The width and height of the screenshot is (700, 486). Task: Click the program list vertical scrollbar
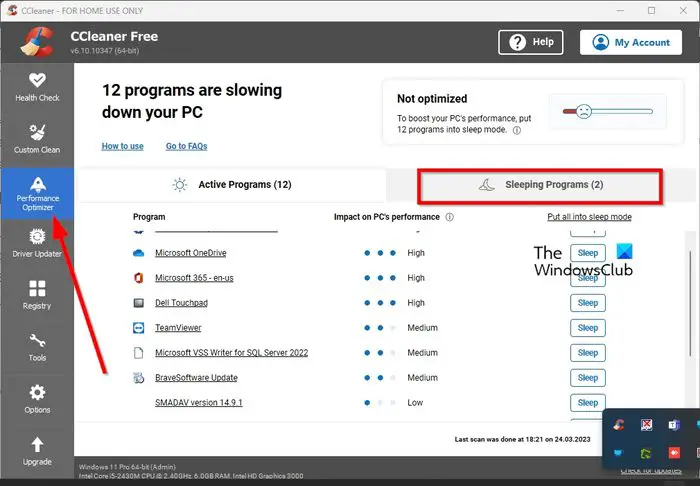pyautogui.click(x=692, y=303)
